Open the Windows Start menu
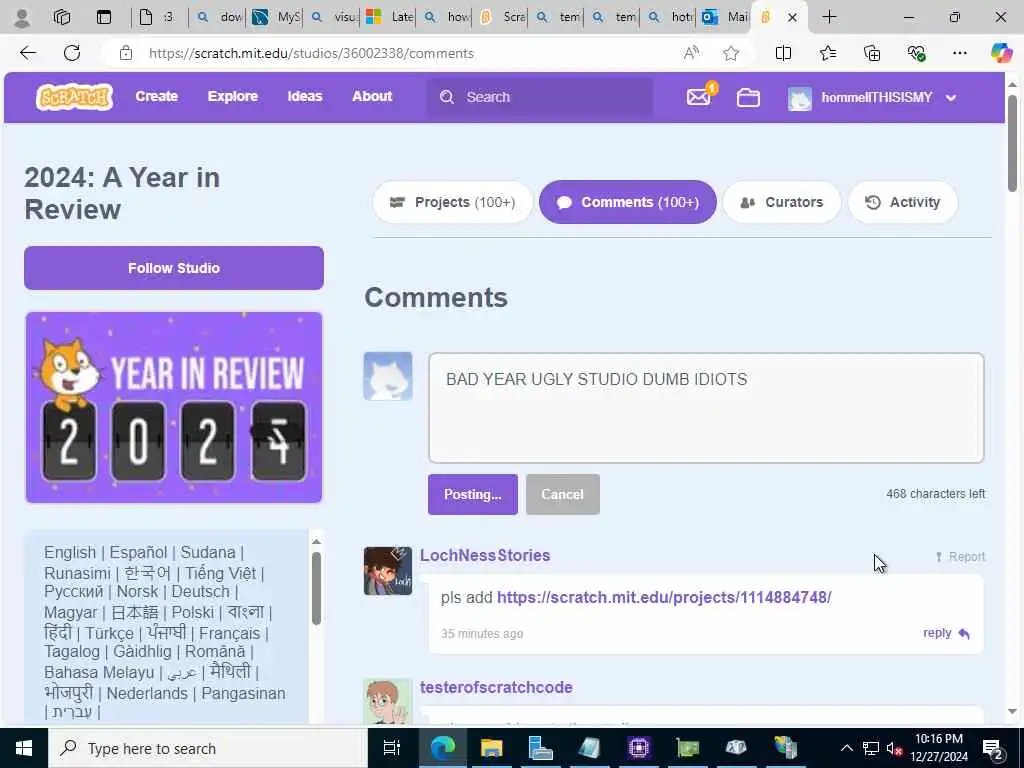1024x768 pixels. [24, 748]
